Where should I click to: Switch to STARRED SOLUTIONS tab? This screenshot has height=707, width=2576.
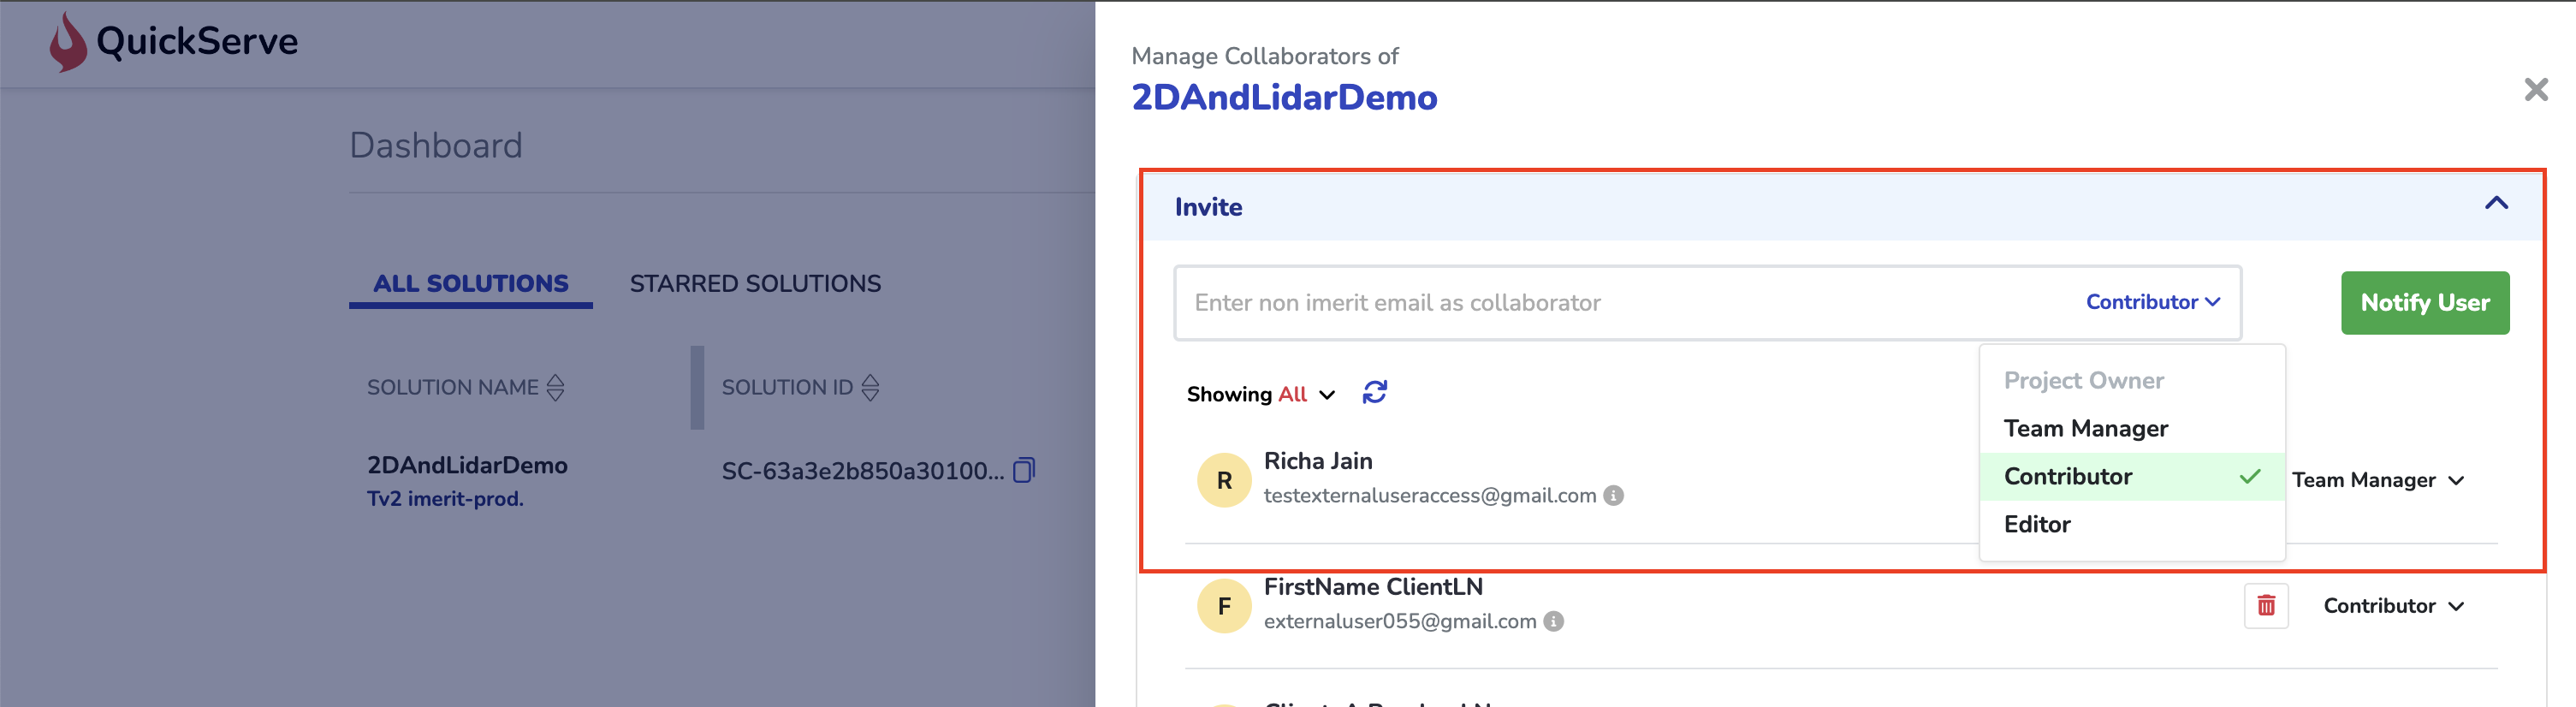coord(755,284)
